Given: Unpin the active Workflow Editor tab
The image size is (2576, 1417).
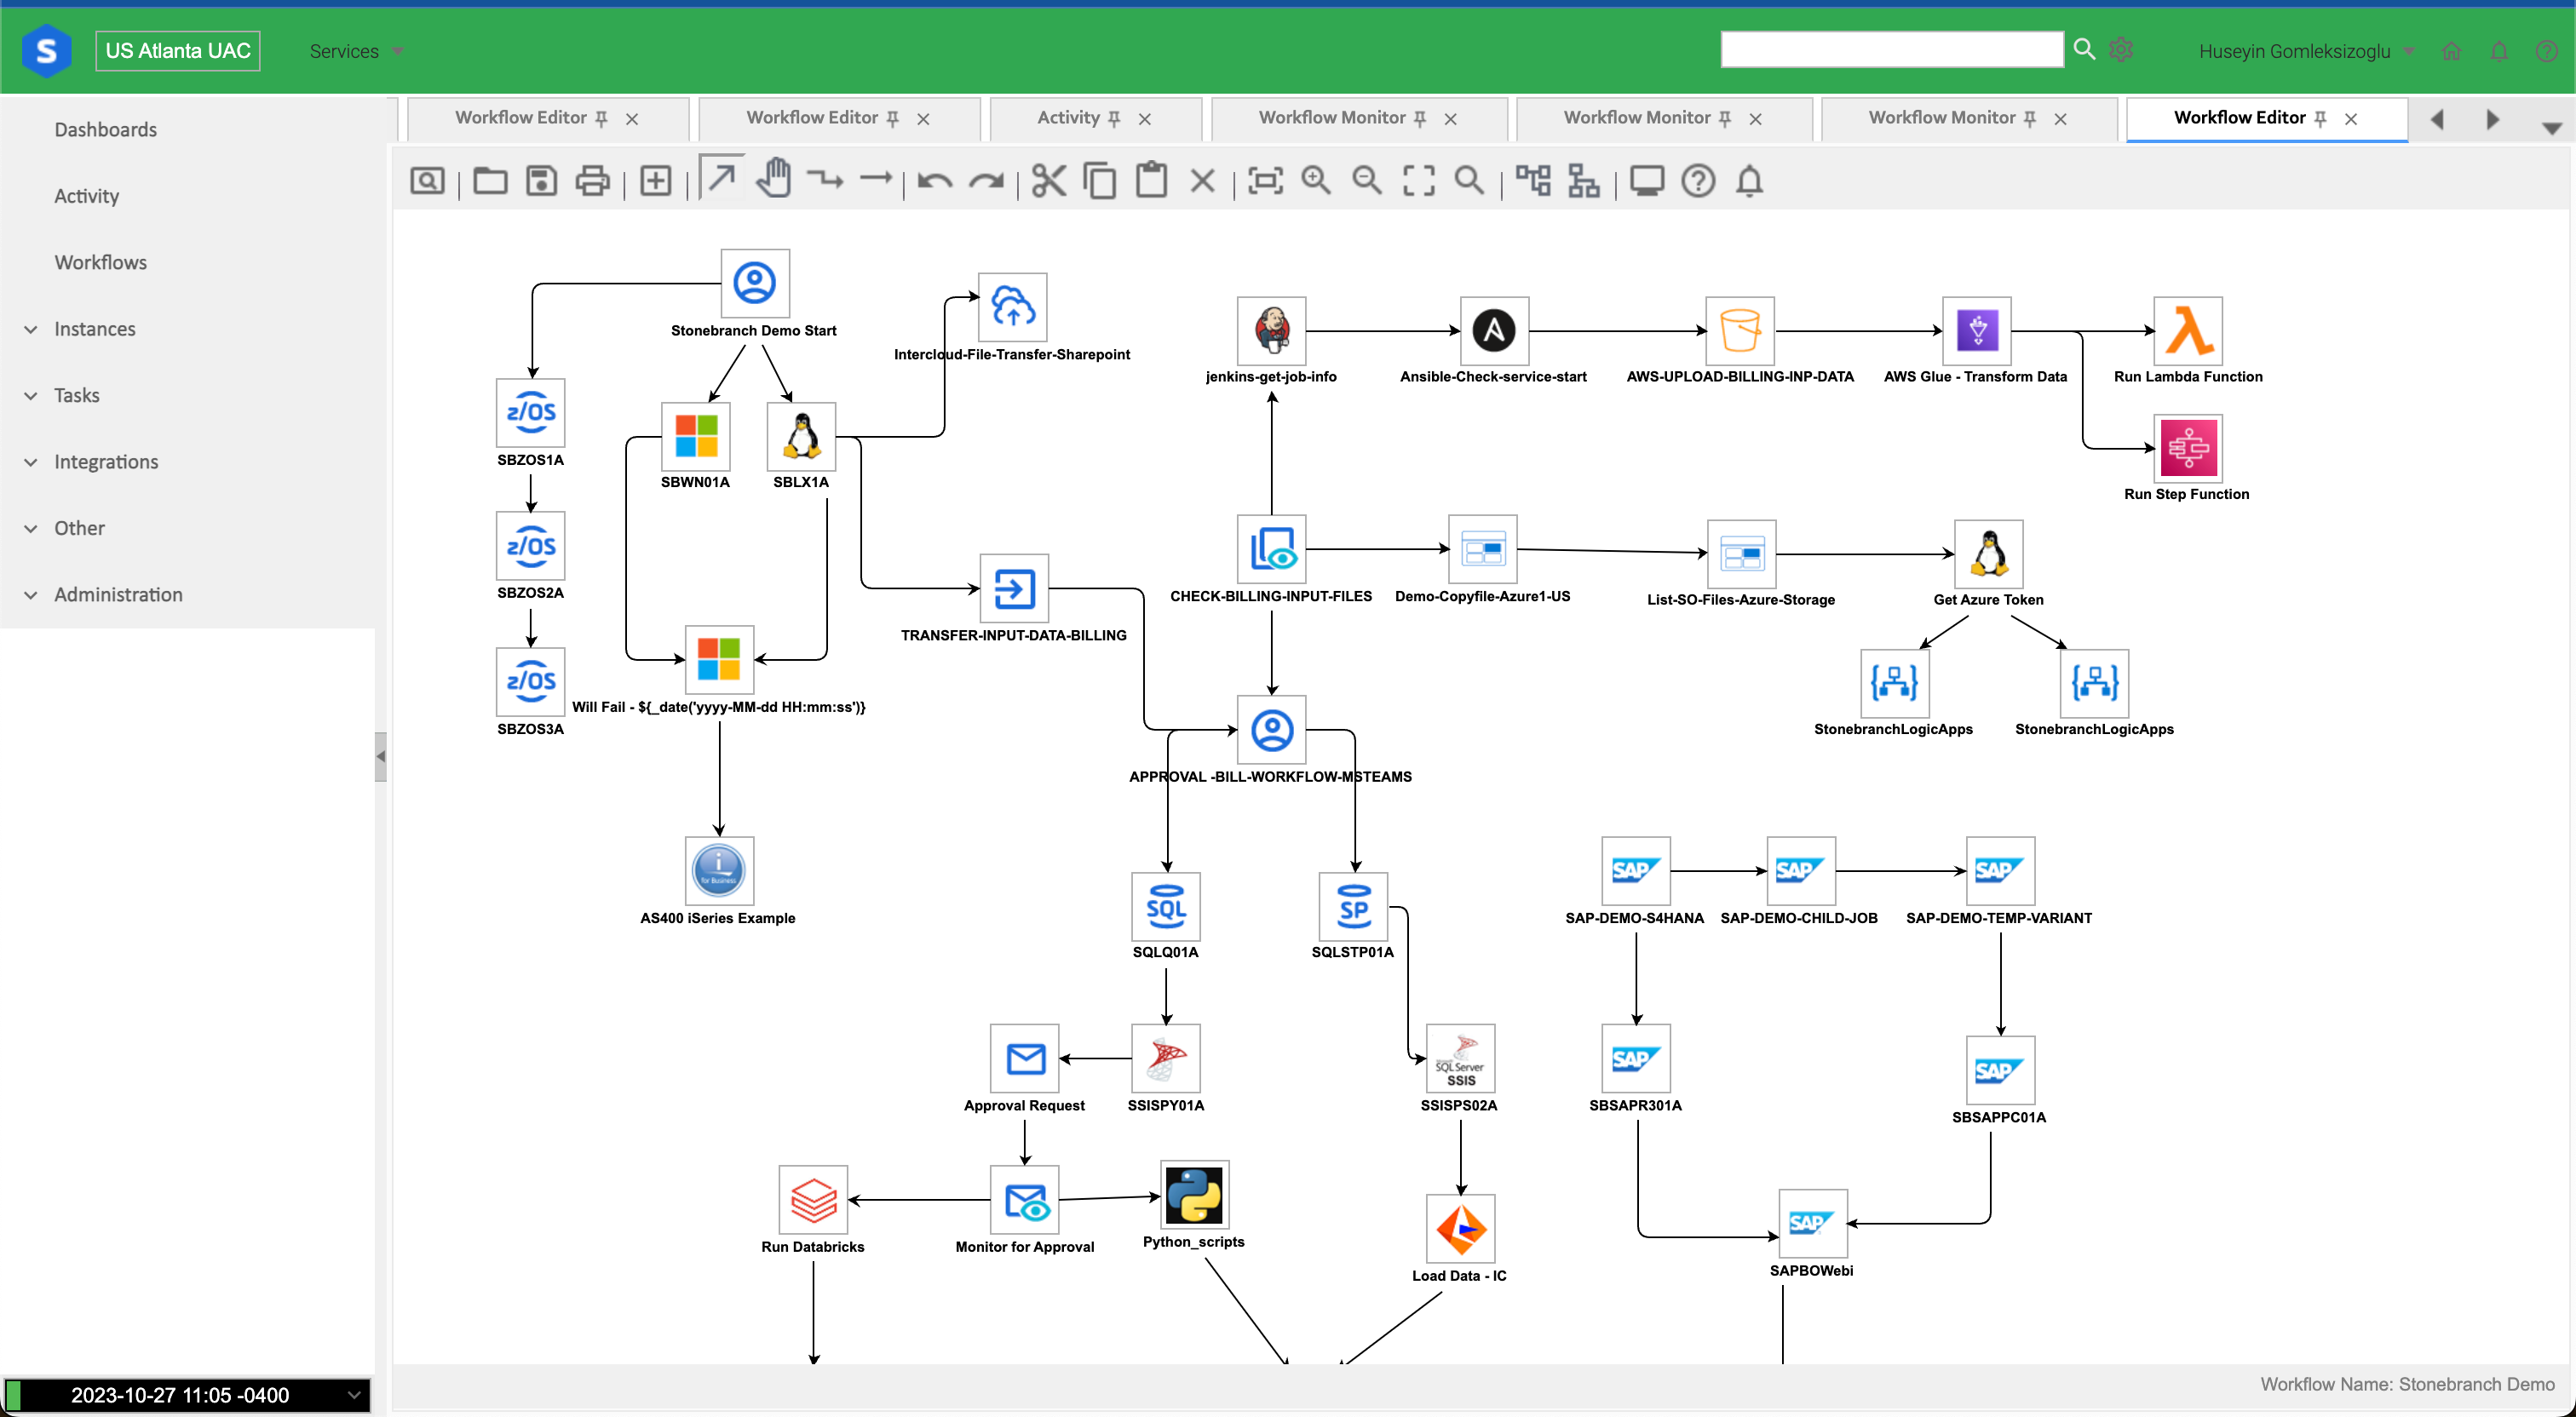Looking at the screenshot, I should coord(2321,117).
